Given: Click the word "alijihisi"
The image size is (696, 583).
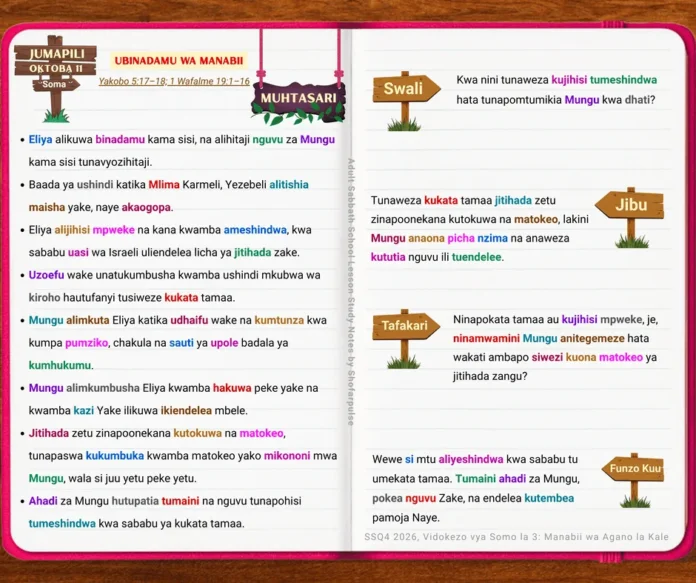Looking at the screenshot, I should (72, 230).
